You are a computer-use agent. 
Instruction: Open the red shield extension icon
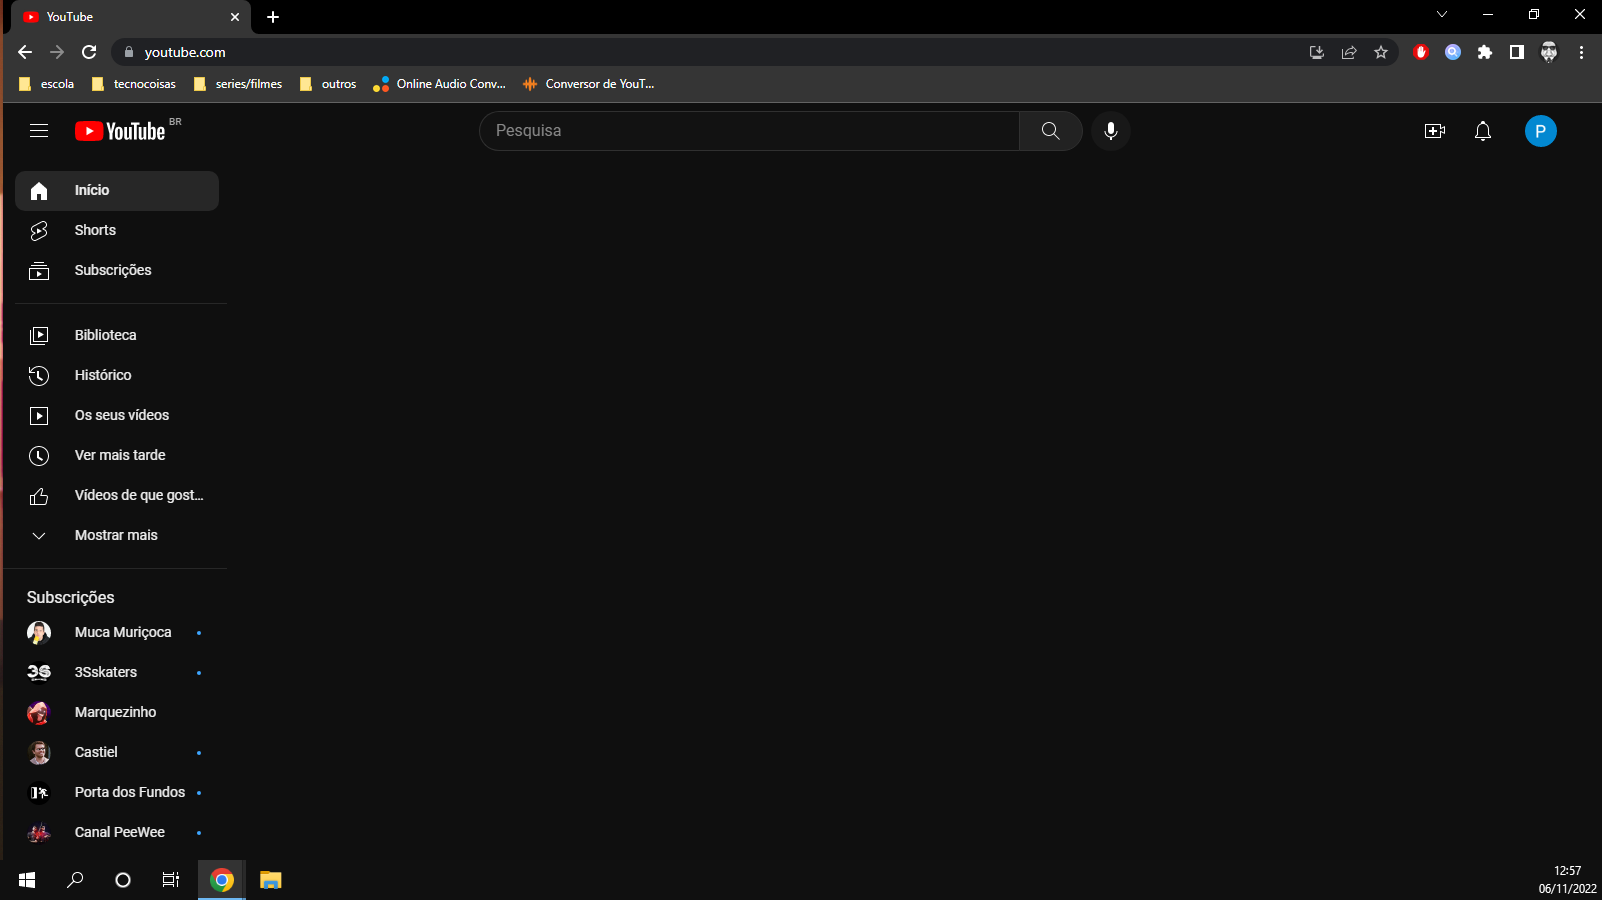tap(1421, 52)
